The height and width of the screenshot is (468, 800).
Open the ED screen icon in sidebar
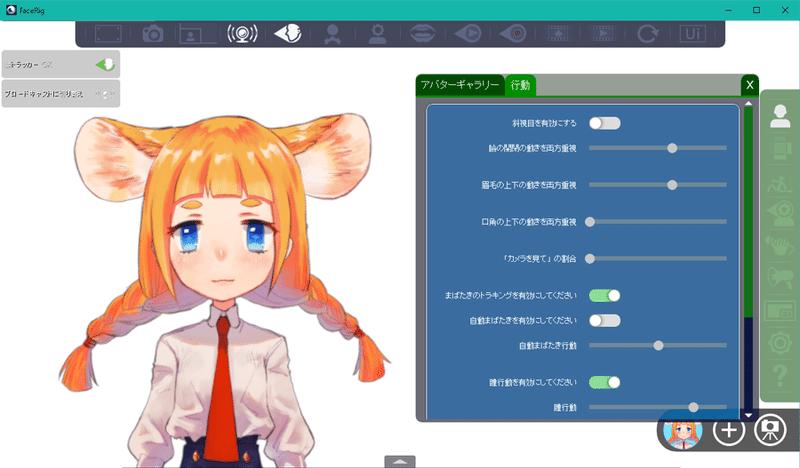tap(780, 311)
